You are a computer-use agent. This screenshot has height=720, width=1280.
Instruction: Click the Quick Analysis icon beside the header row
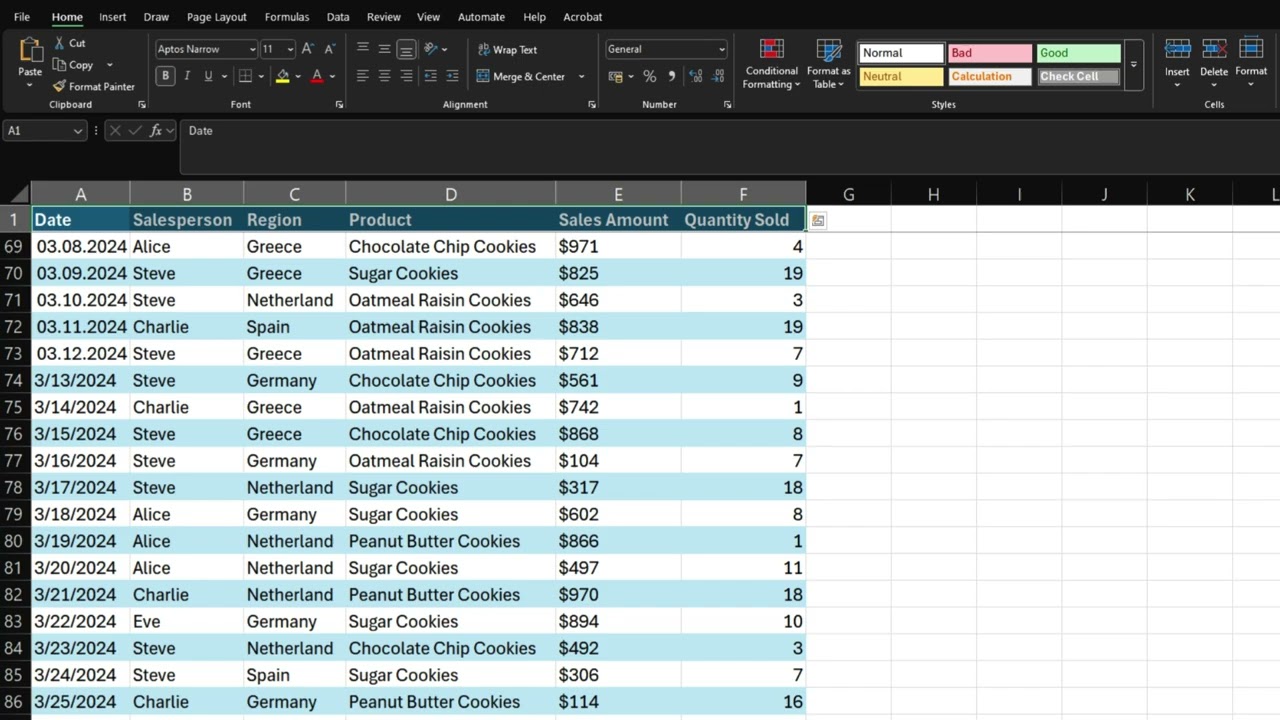pos(818,221)
